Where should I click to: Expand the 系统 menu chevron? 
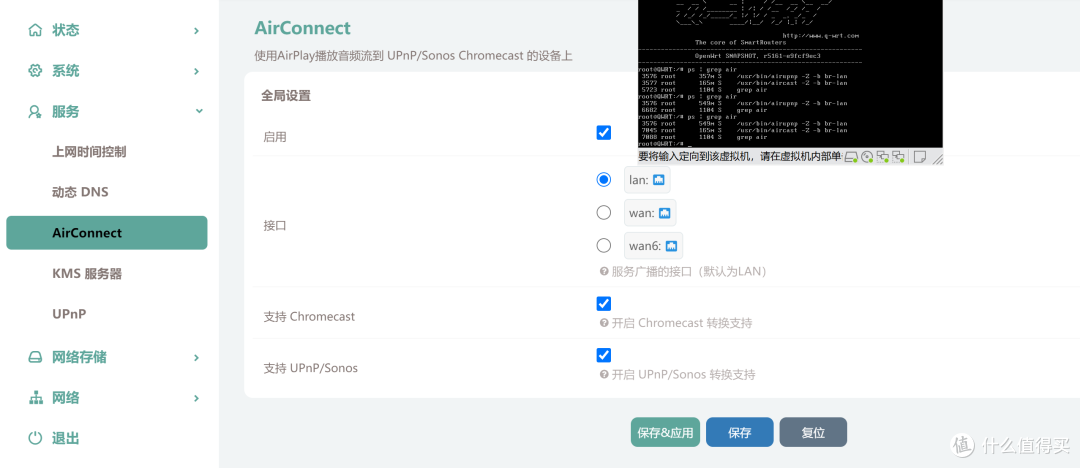pyautogui.click(x=196, y=72)
